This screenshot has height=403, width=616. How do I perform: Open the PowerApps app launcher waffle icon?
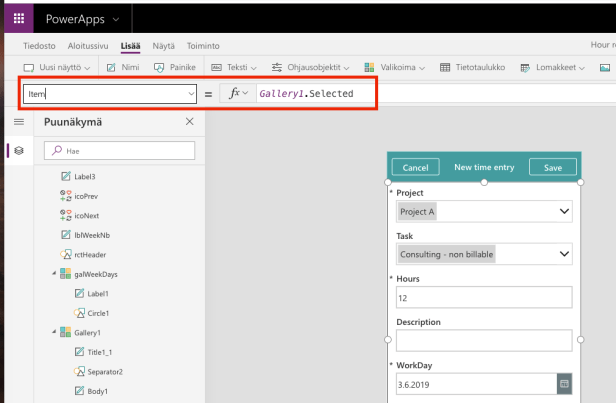[19, 19]
